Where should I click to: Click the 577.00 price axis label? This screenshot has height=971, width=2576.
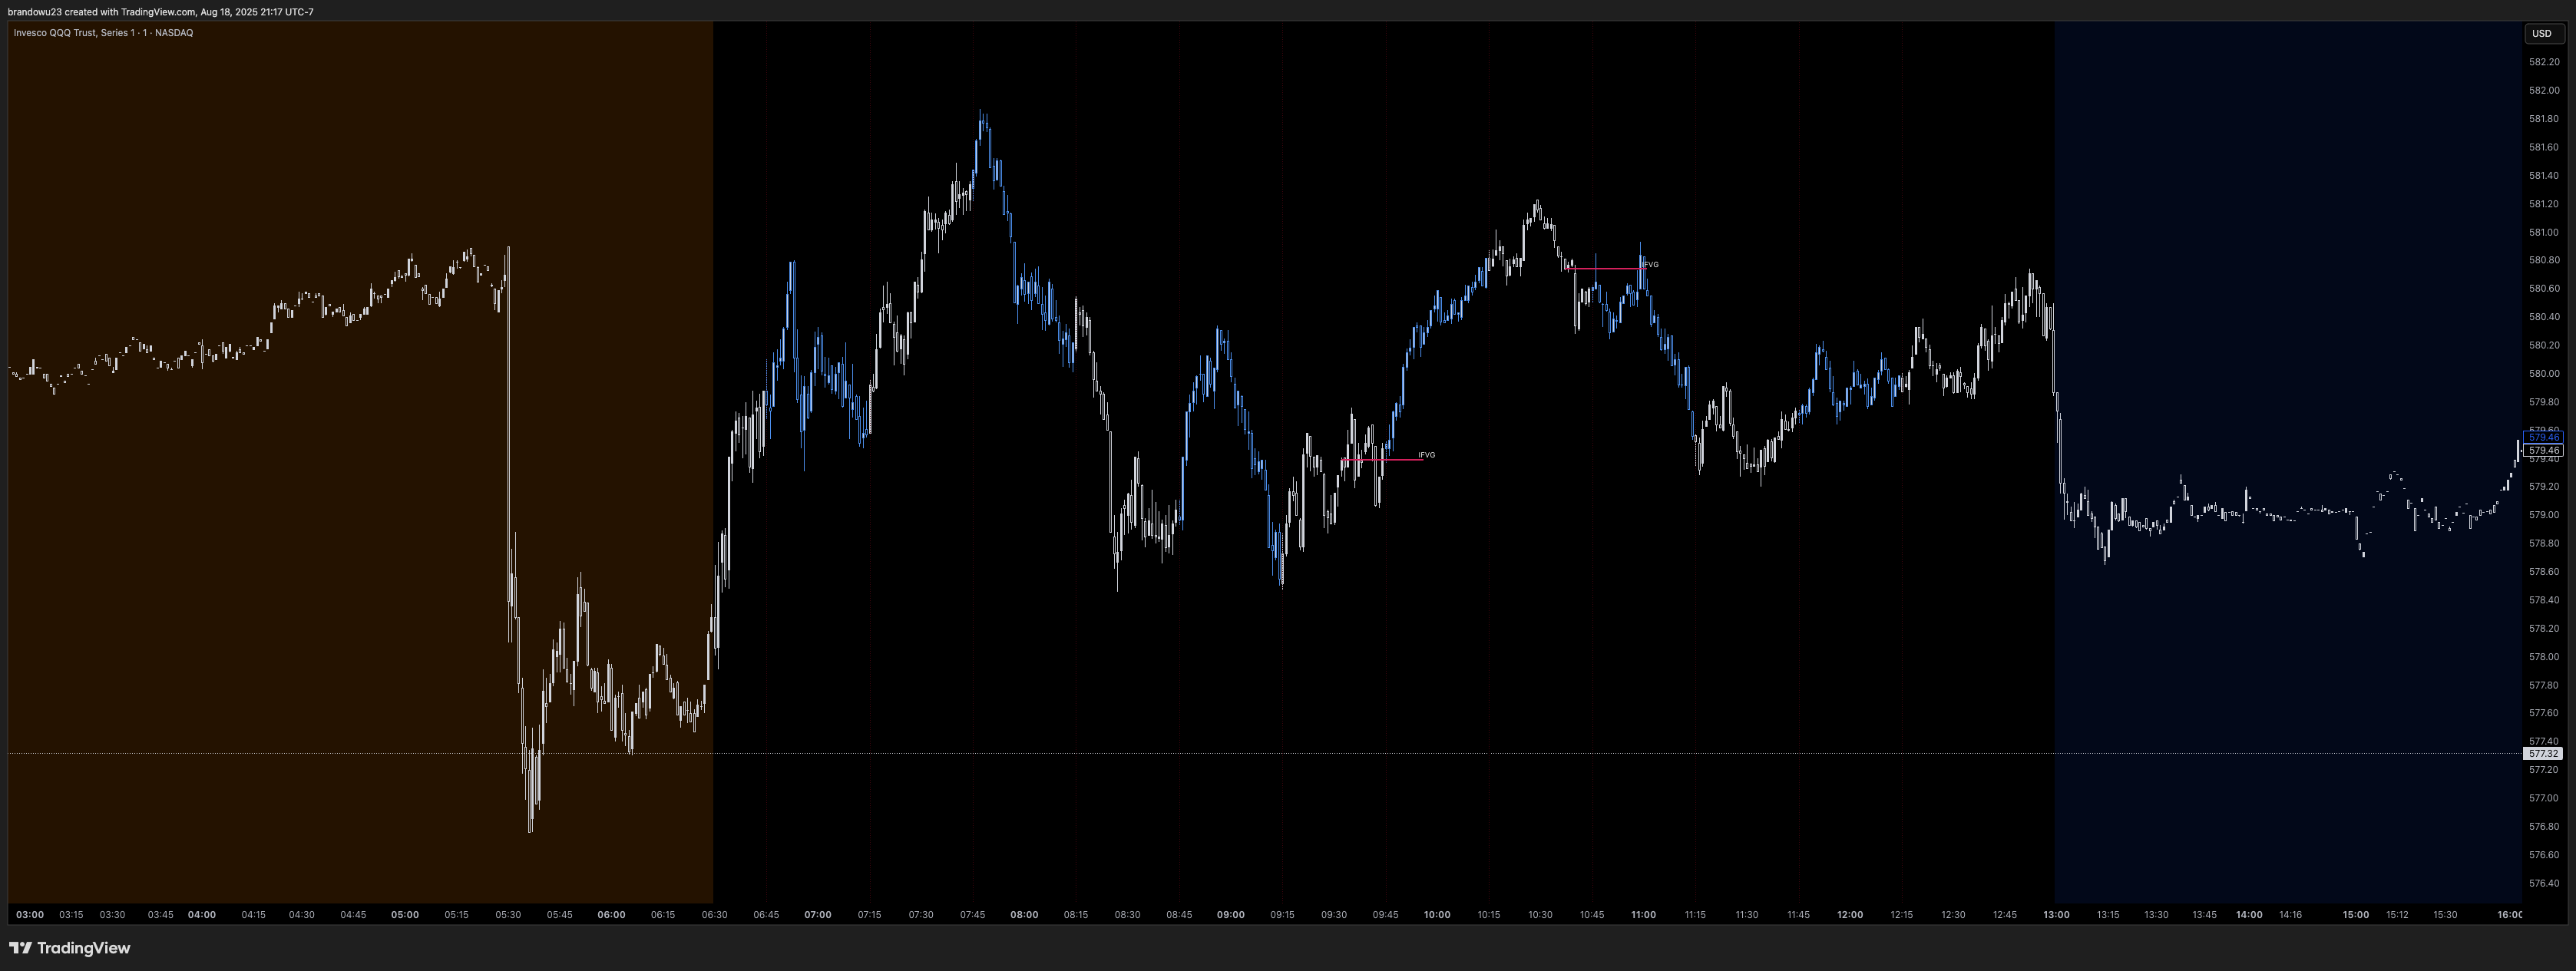click(x=2544, y=798)
